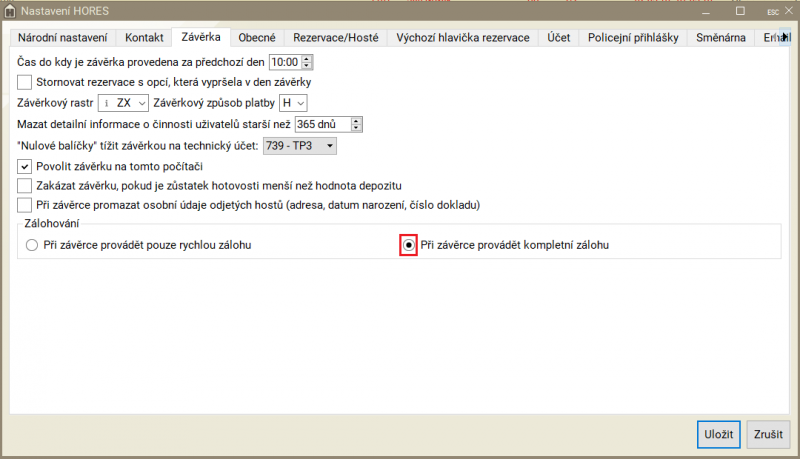Maximize the Nastavení HORES window
The width and height of the screenshot is (800, 459).
pyautogui.click(x=740, y=11)
